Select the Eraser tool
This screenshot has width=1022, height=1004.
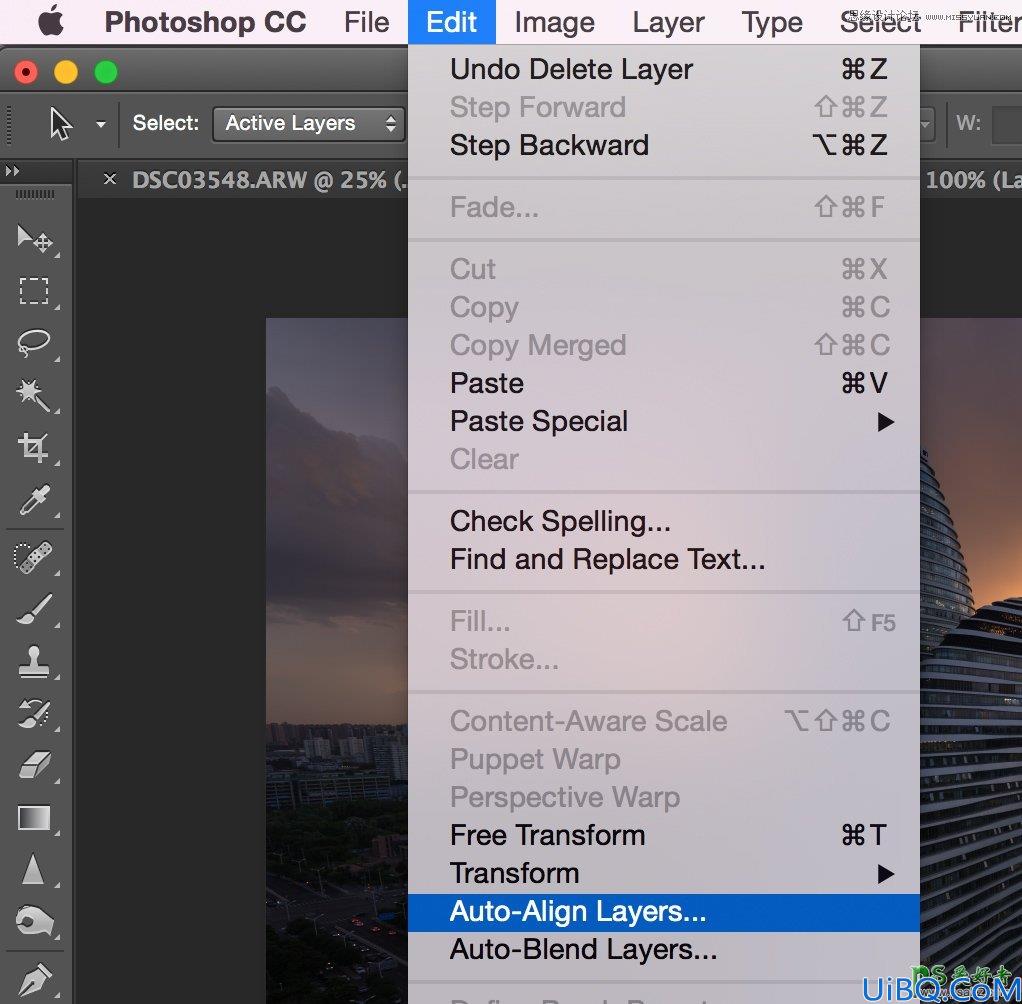point(34,765)
